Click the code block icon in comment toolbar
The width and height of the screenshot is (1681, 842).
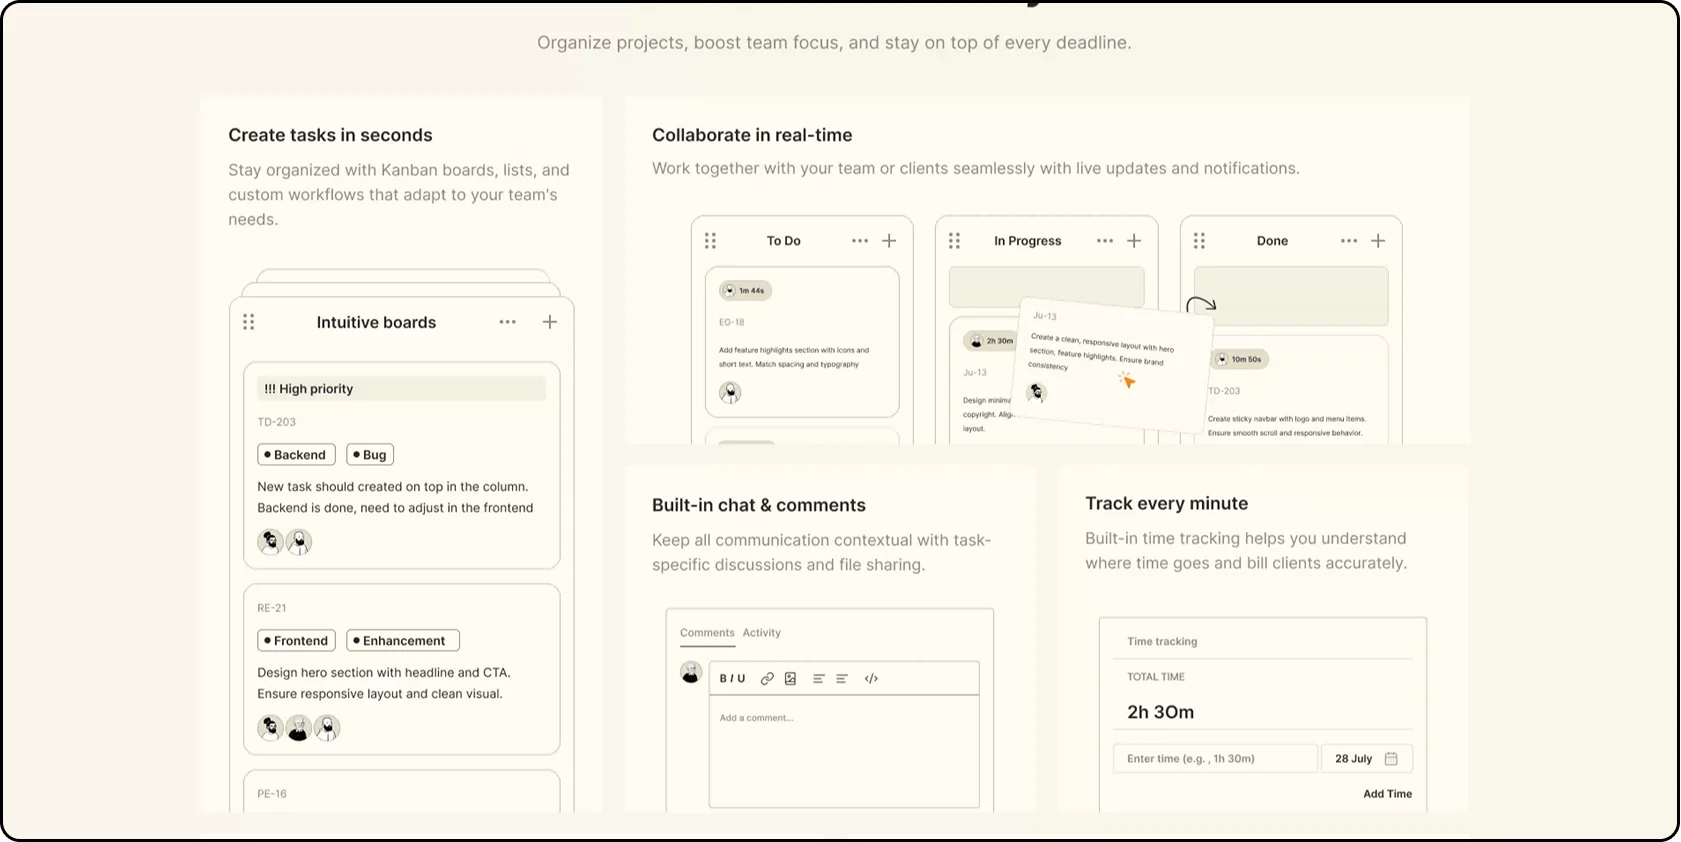[x=871, y=679]
